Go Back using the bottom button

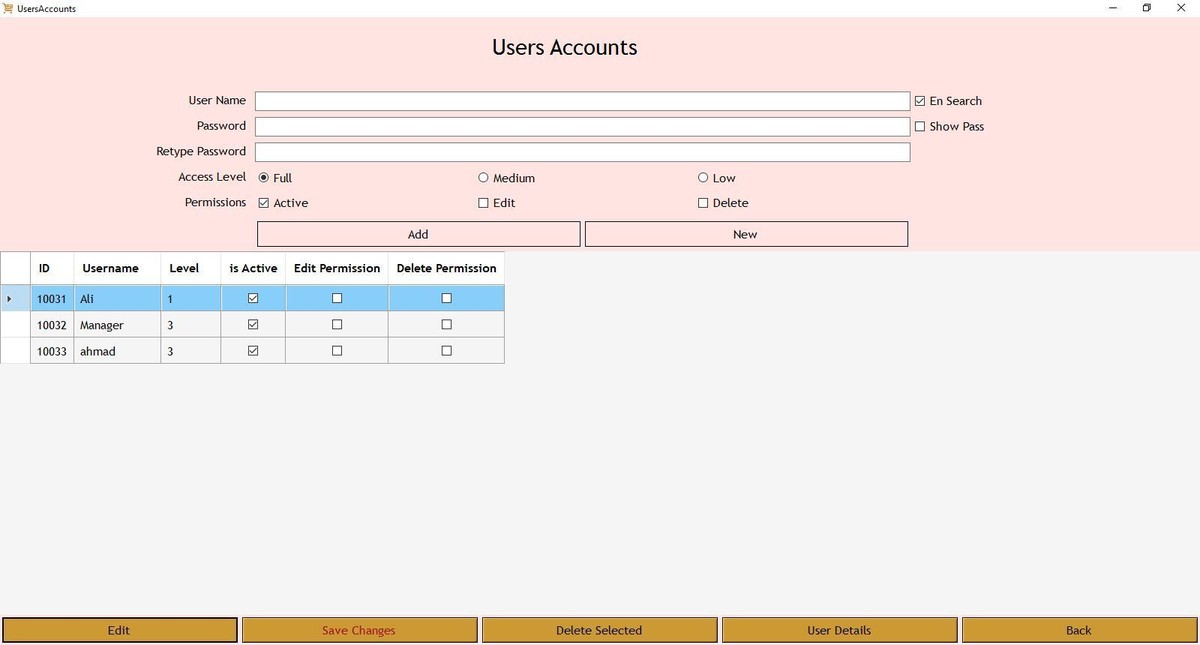1079,630
